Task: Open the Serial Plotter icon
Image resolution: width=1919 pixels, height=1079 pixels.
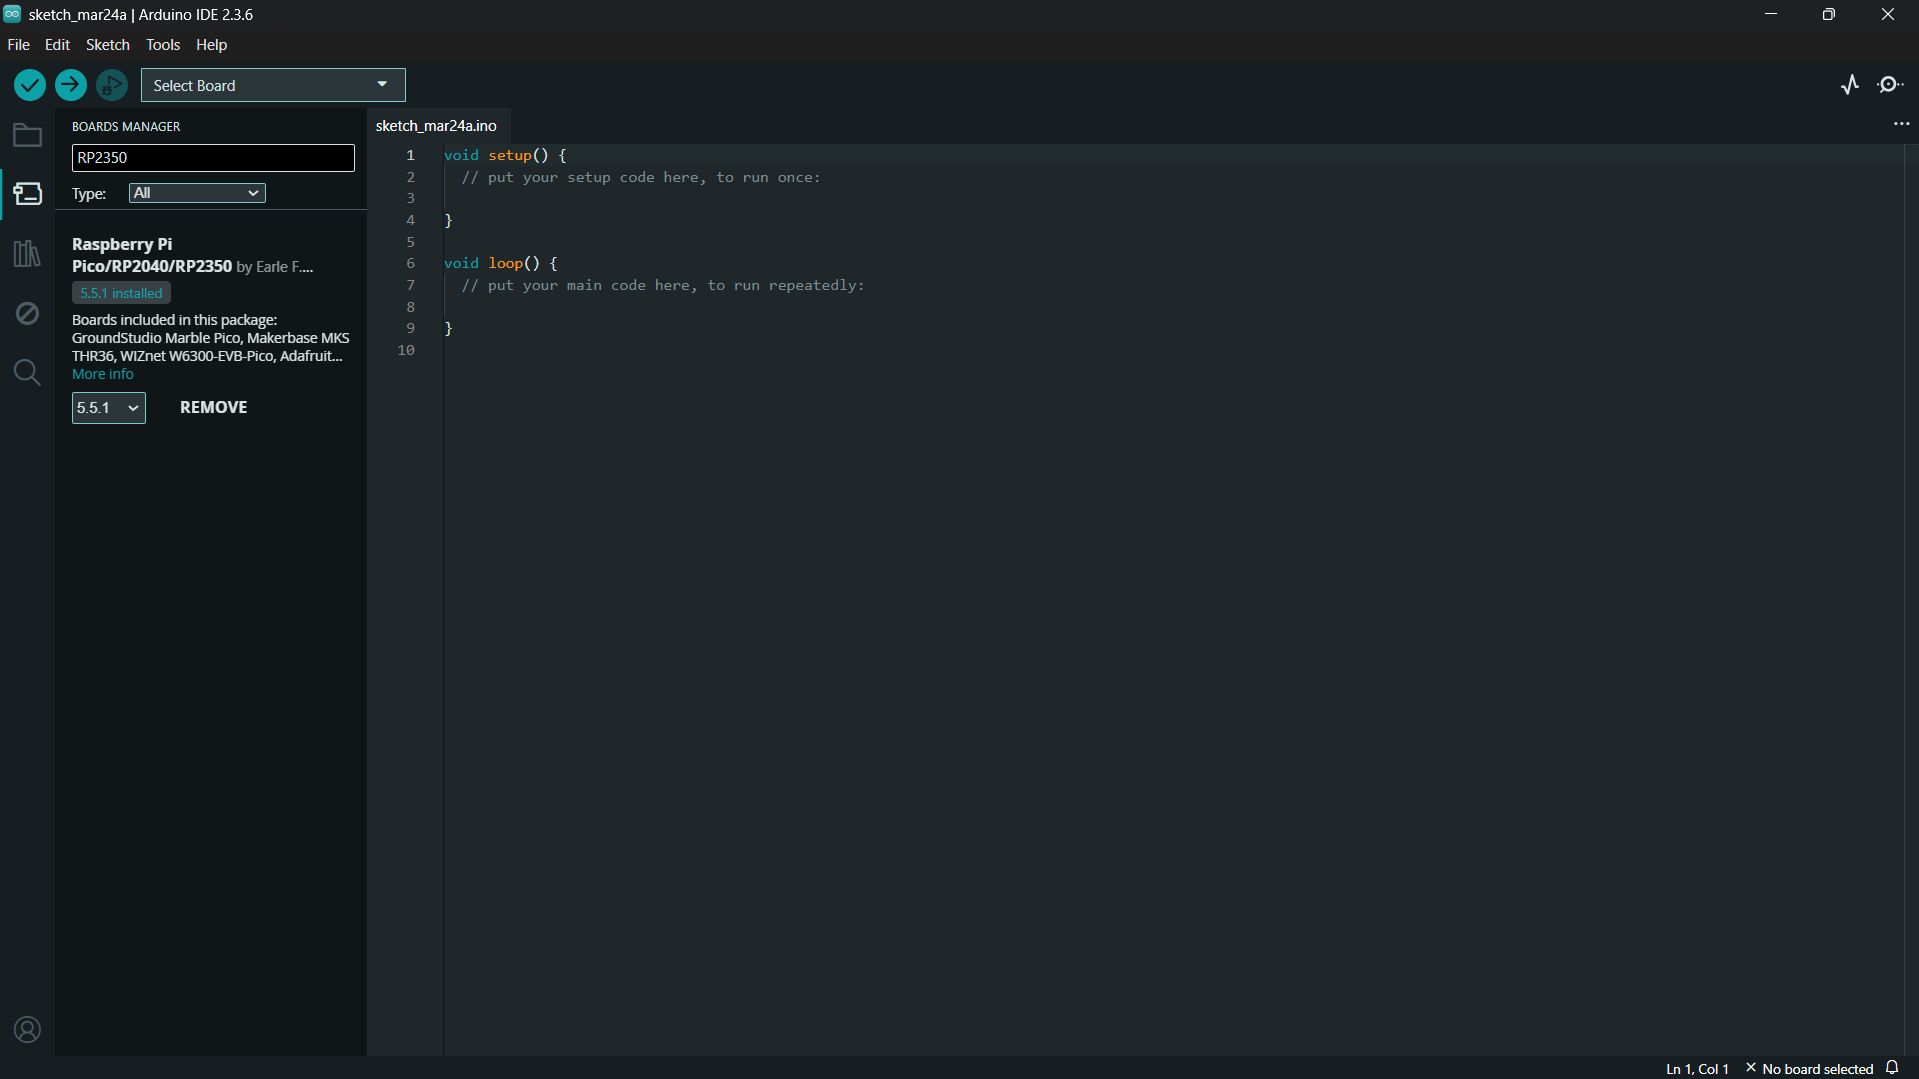Action: [1849, 85]
